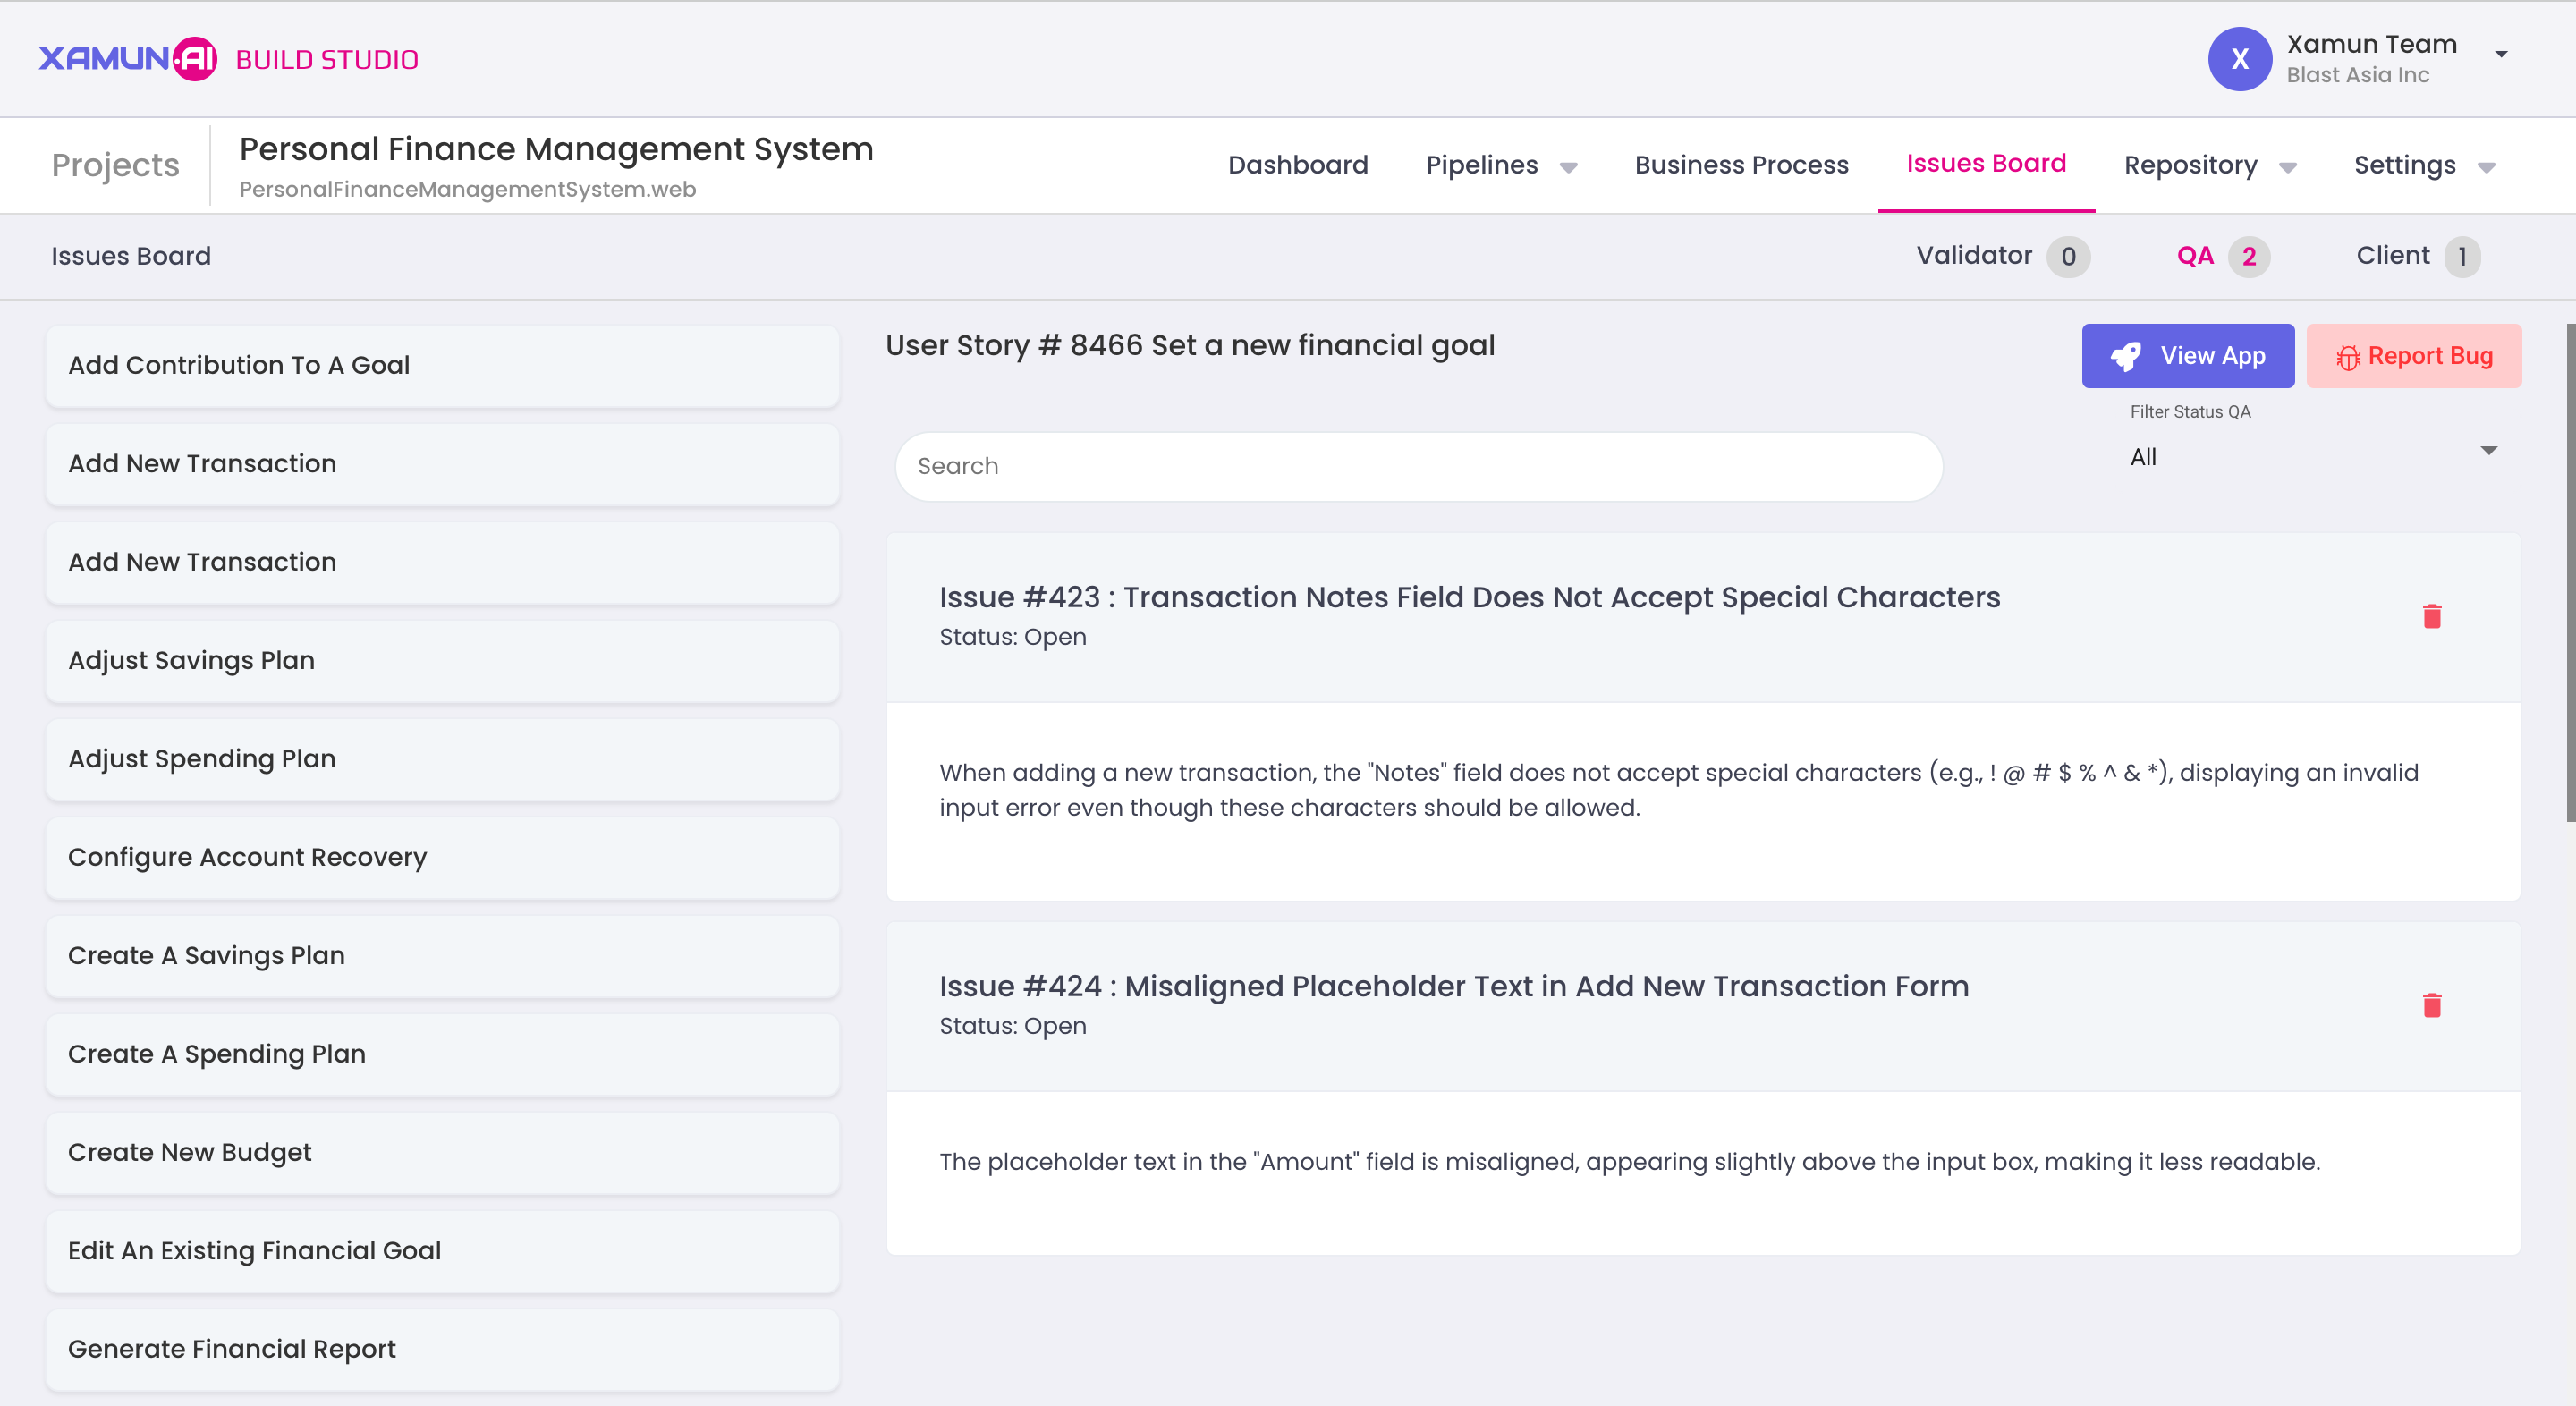Open the Repository dropdown arrow
The image size is (2576, 1406).
click(x=2287, y=167)
